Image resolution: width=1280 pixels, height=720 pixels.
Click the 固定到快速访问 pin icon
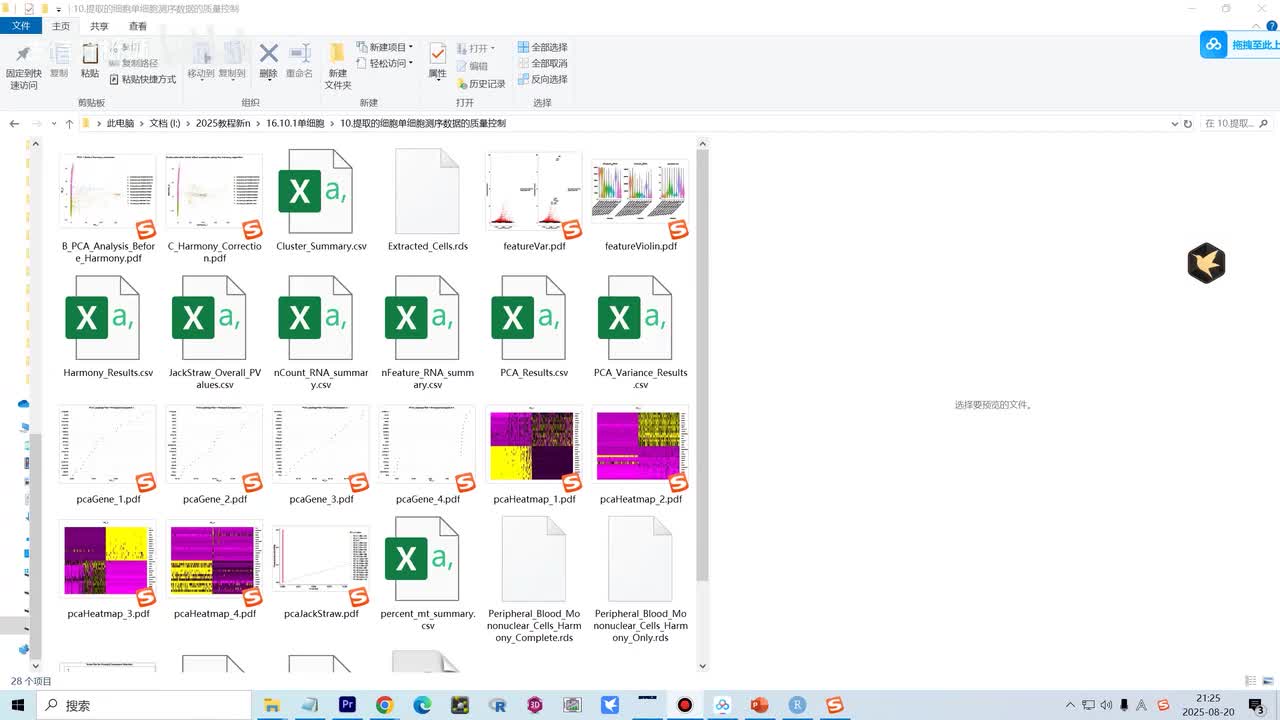(23, 54)
